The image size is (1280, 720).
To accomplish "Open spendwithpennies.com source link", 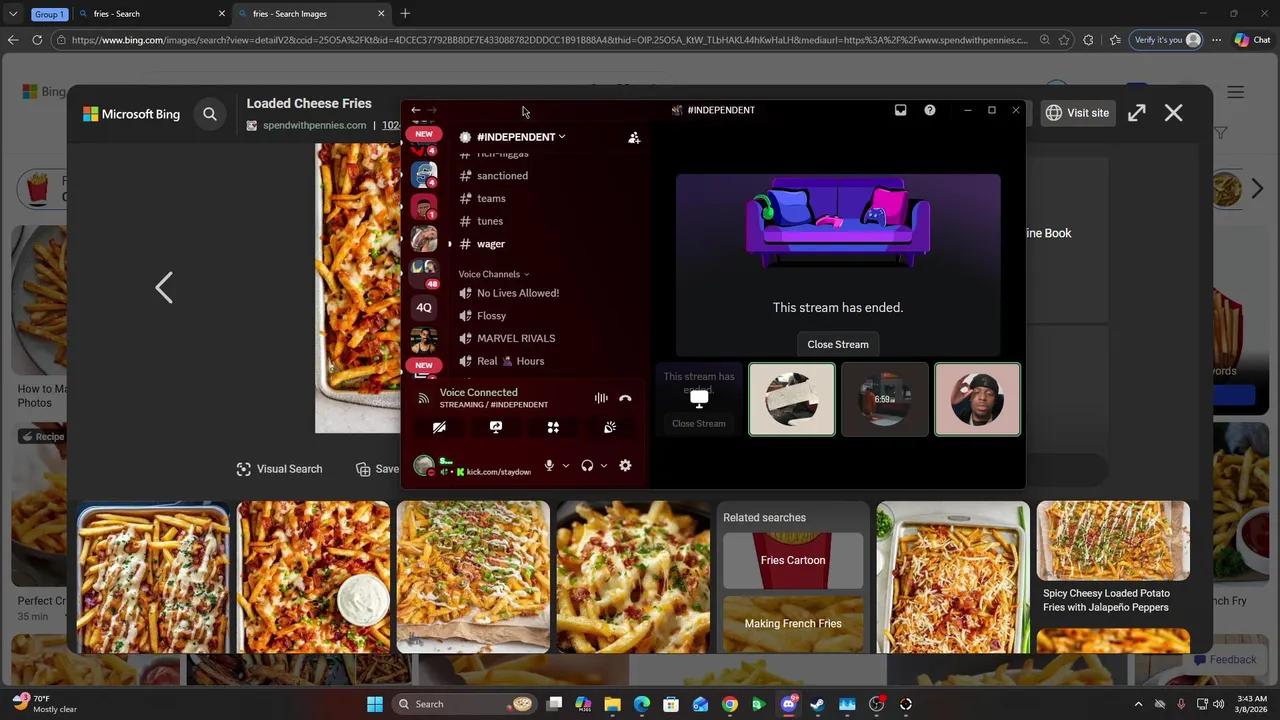I will tap(314, 125).
